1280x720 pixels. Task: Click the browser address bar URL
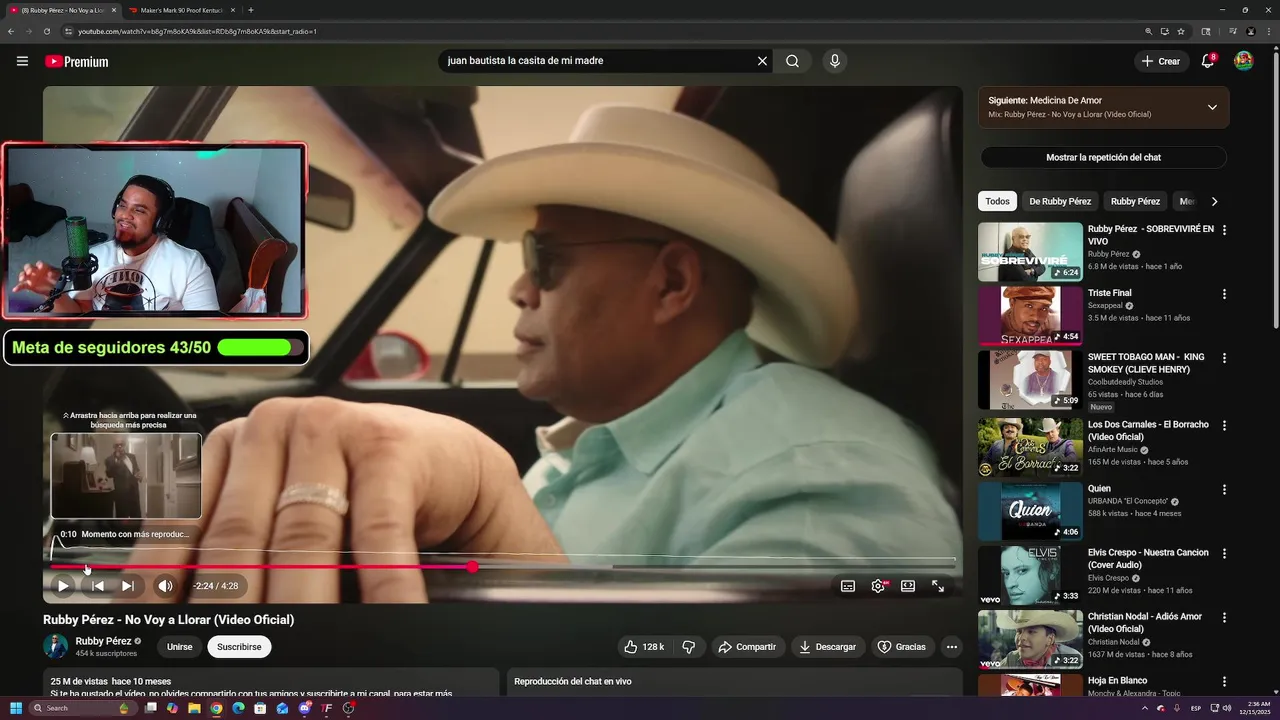197,31
